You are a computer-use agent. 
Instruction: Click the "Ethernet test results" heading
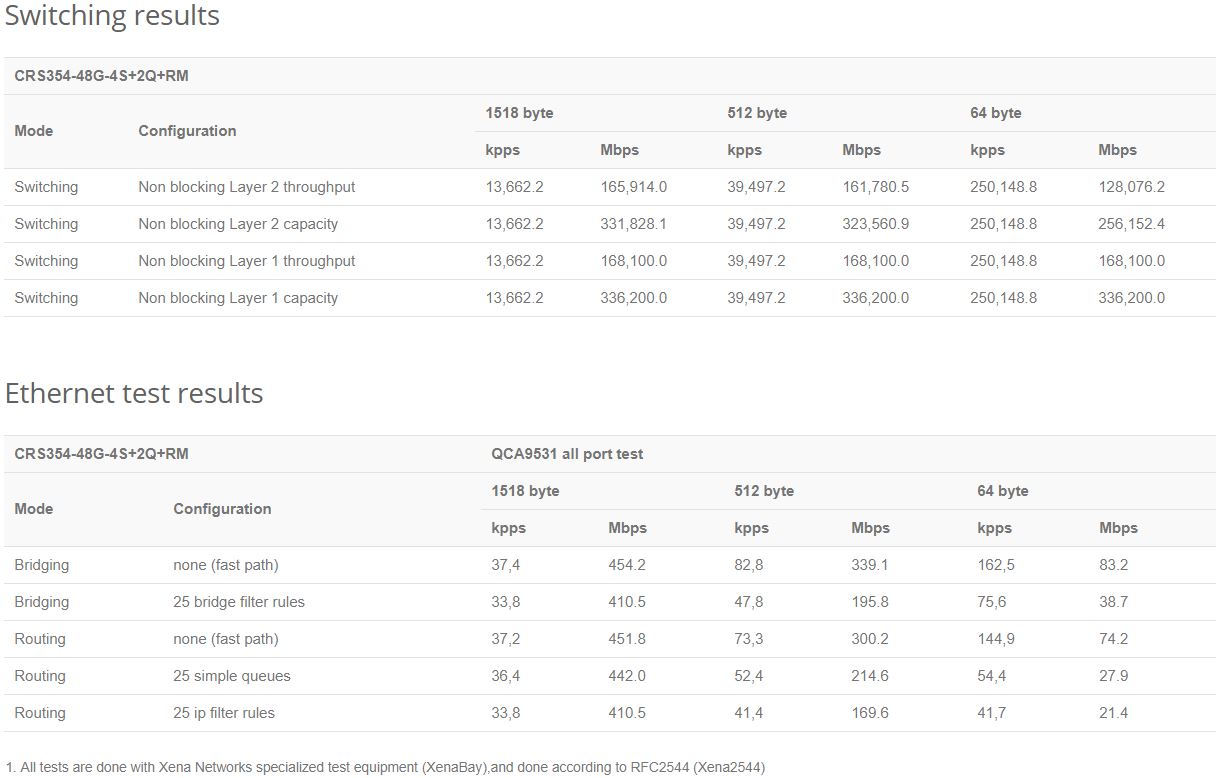tap(134, 393)
